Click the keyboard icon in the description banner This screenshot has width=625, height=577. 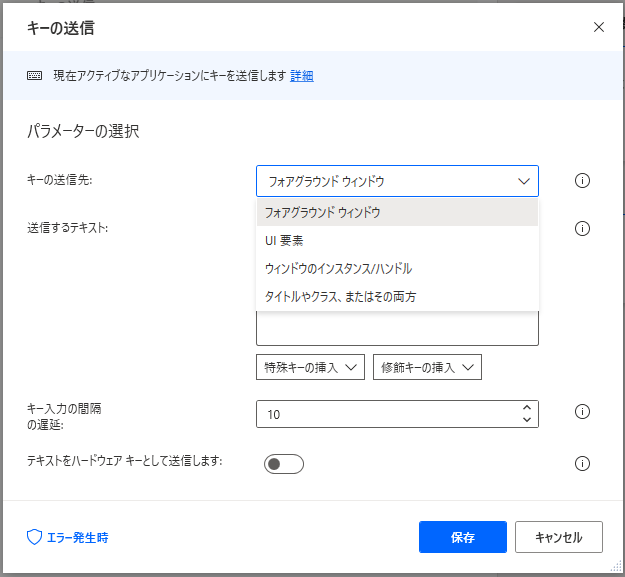pyautogui.click(x=34, y=75)
